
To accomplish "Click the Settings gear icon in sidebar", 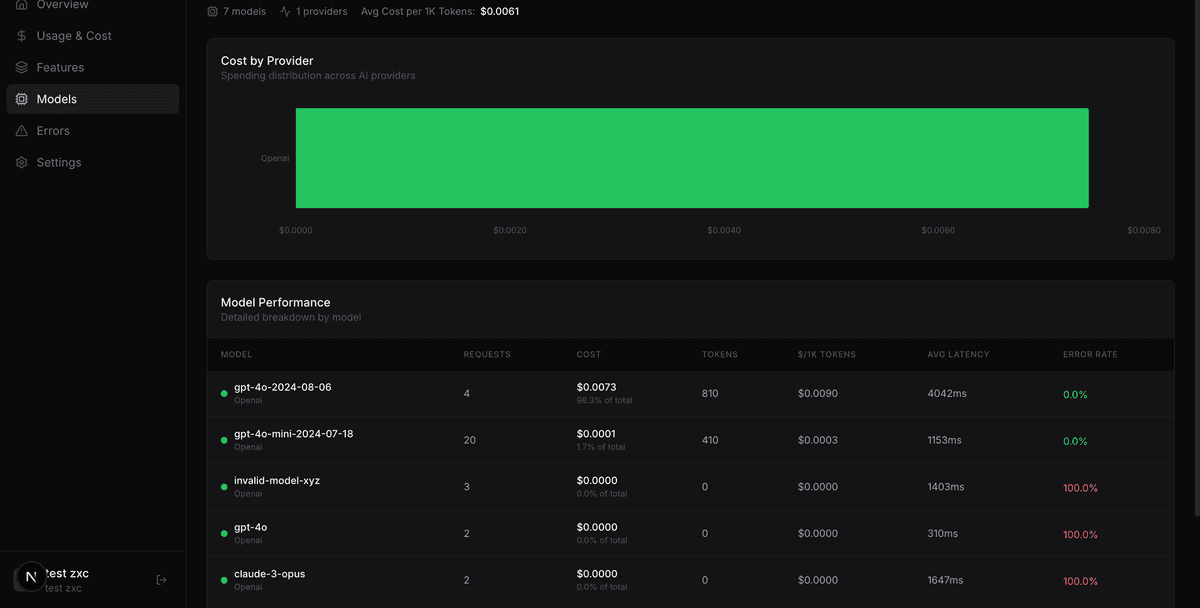I will coord(22,163).
